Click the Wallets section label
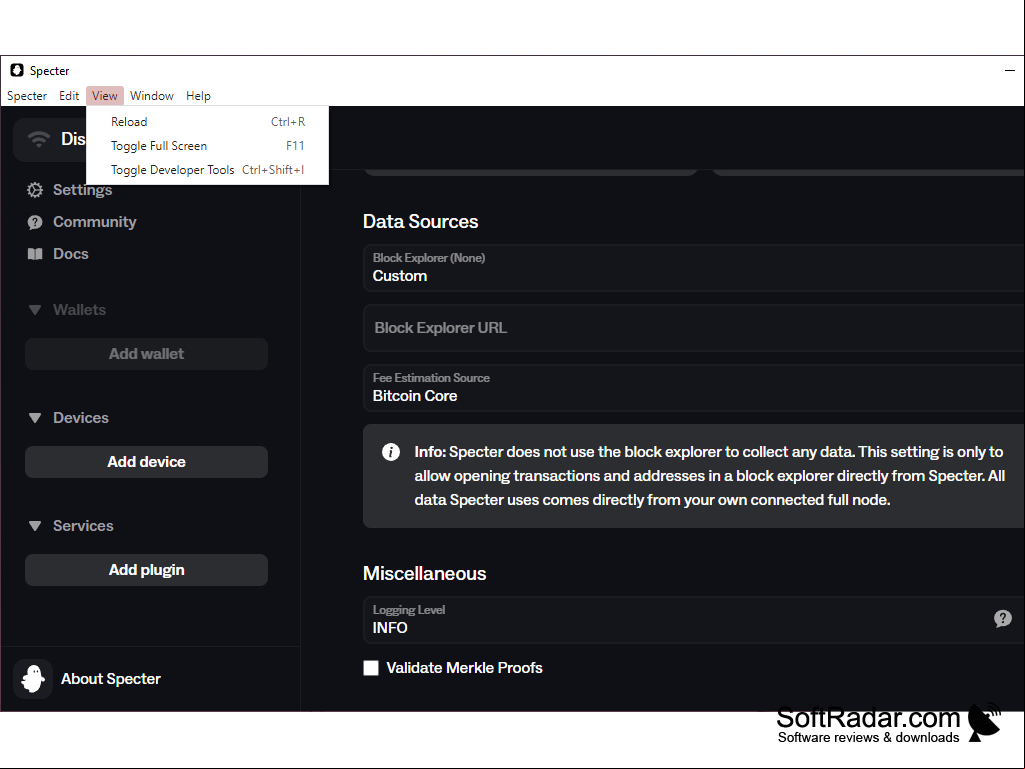 (x=79, y=310)
